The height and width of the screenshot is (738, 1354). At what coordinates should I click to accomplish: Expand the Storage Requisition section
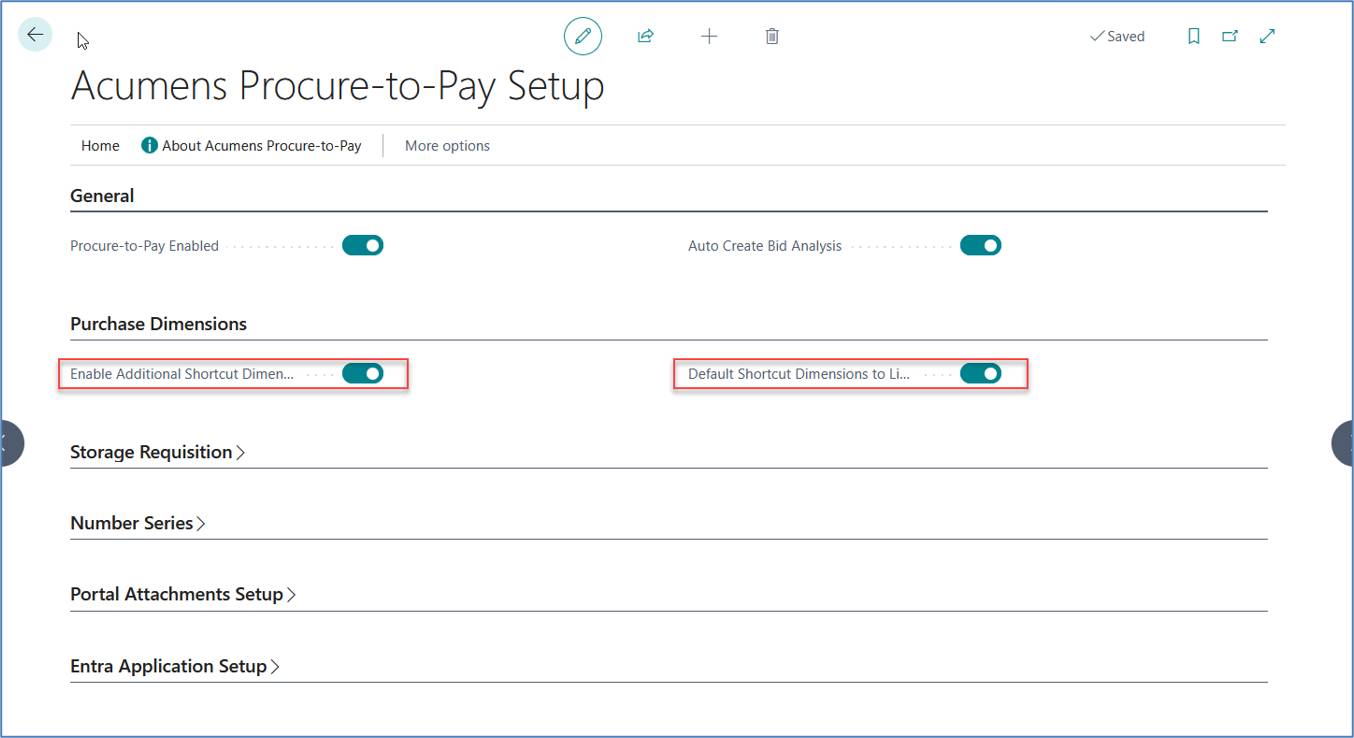click(157, 452)
